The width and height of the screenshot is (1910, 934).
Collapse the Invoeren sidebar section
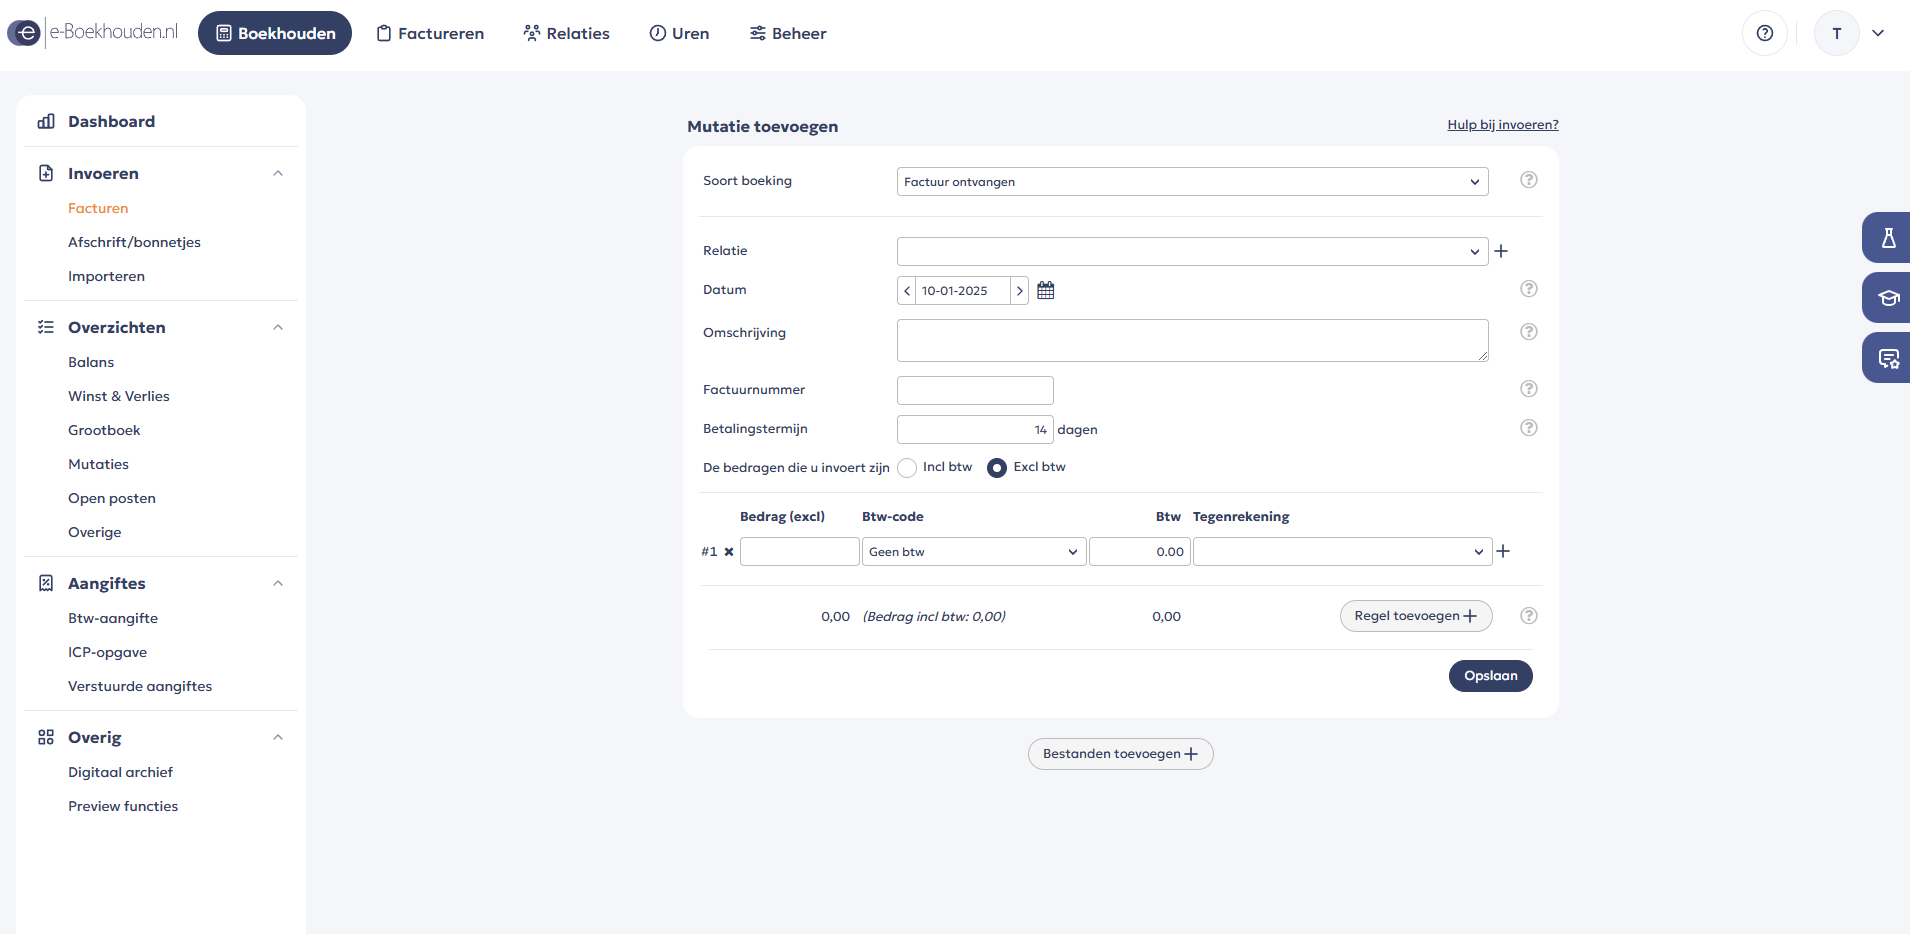click(x=278, y=173)
